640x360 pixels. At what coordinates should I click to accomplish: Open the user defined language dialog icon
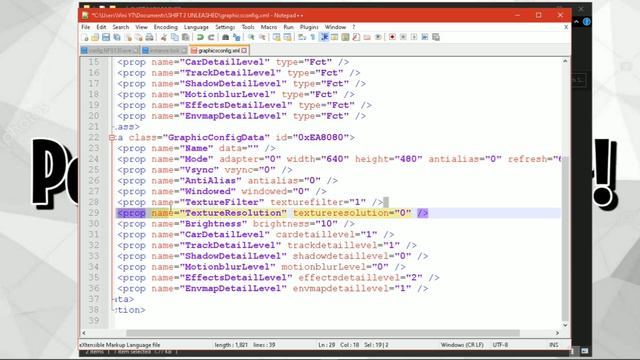pos(334,37)
